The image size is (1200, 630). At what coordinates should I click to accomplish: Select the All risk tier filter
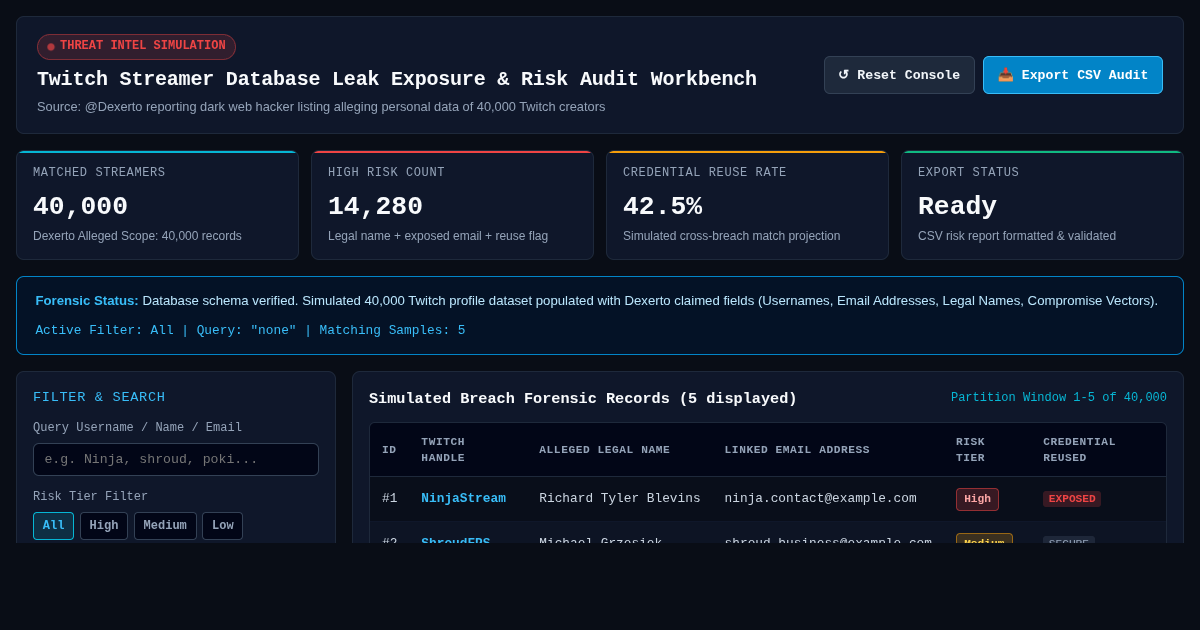click(x=53, y=526)
